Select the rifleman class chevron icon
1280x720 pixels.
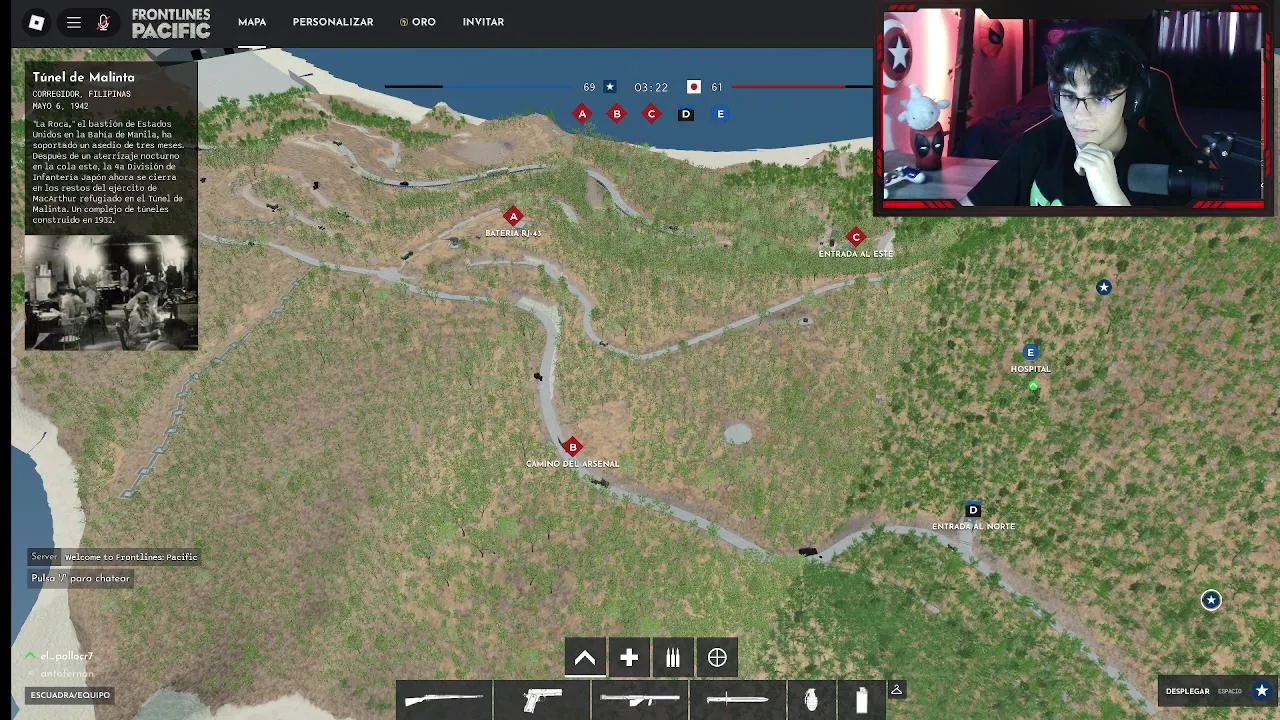pos(585,658)
